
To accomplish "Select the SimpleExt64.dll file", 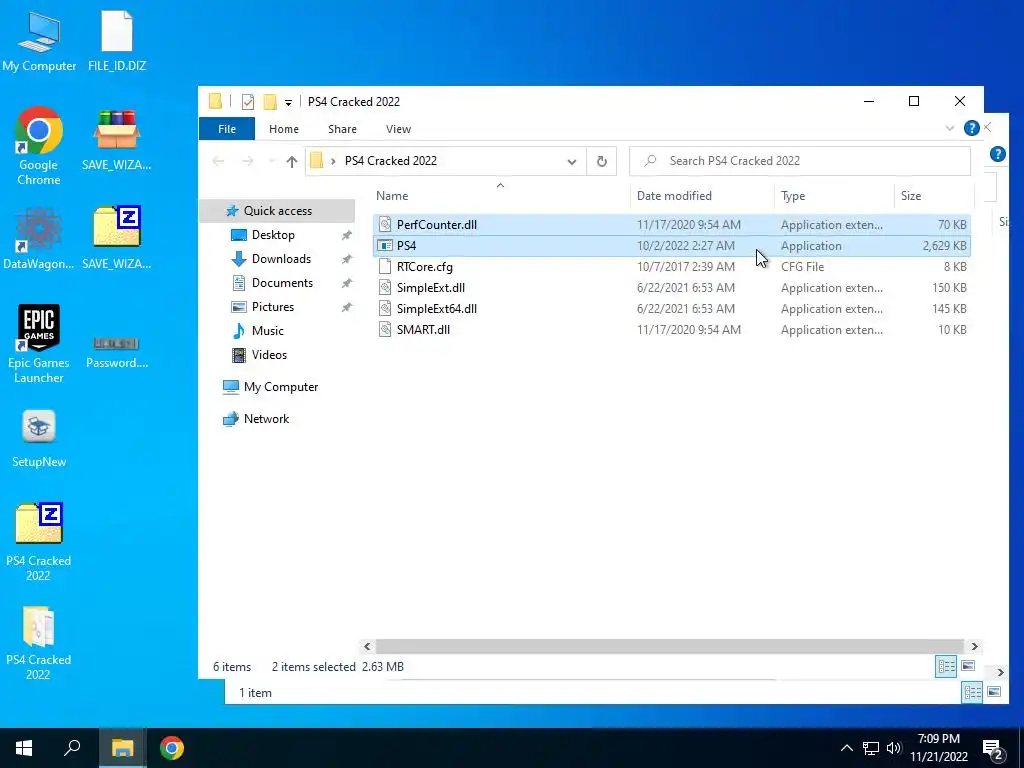I will [671, 308].
